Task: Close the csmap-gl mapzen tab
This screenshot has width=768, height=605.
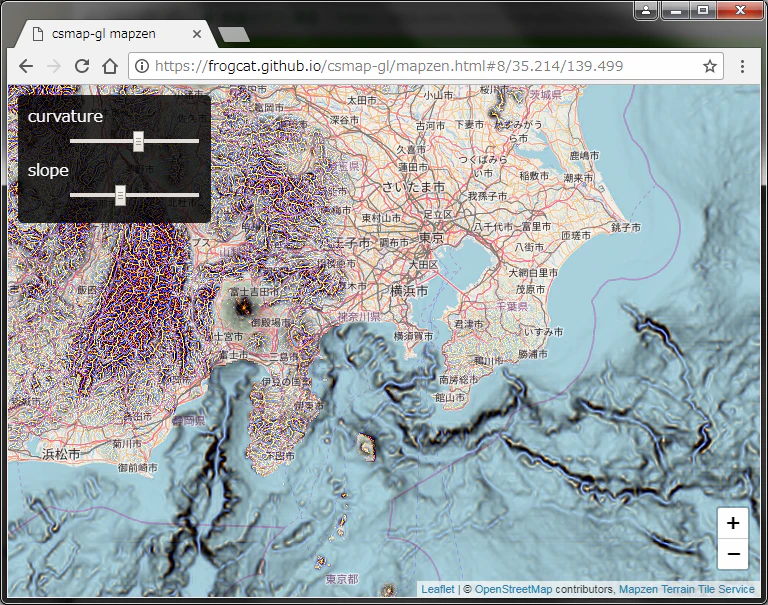Action: tap(197, 34)
